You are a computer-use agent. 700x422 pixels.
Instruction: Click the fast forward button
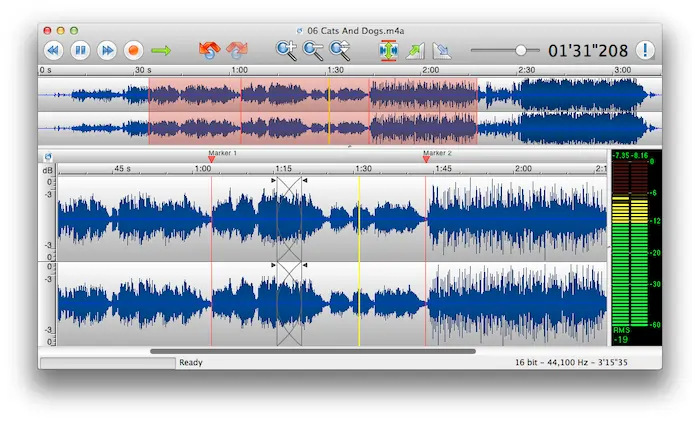click(107, 49)
